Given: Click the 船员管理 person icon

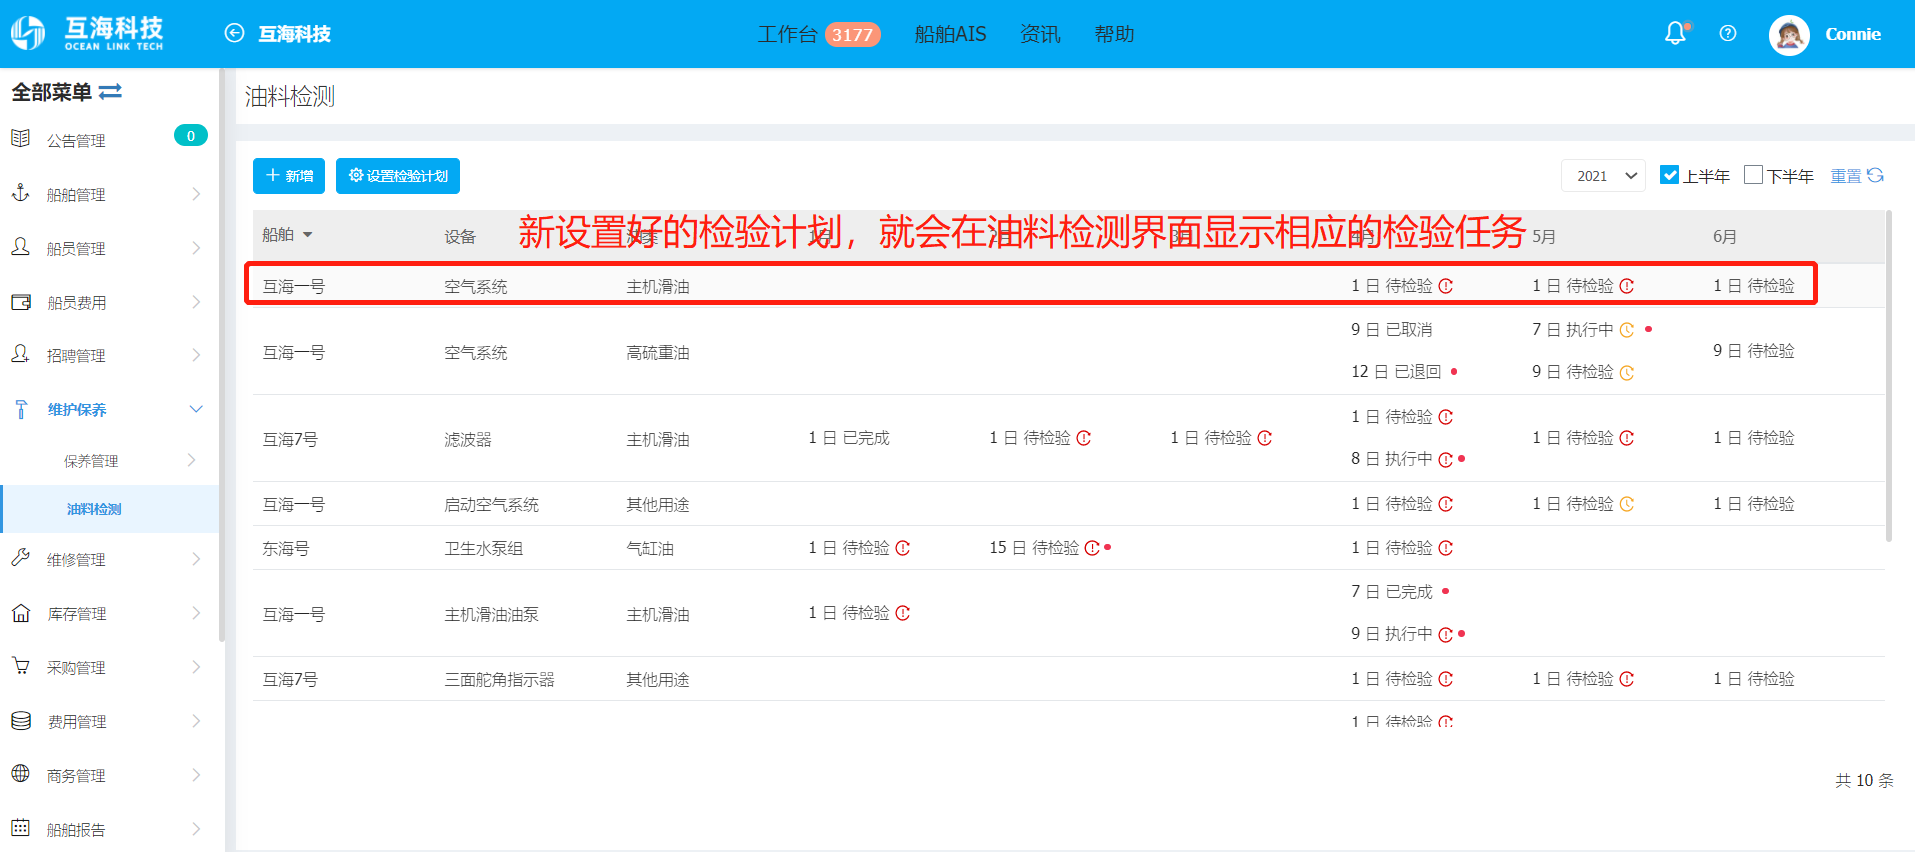Looking at the screenshot, I should point(20,247).
